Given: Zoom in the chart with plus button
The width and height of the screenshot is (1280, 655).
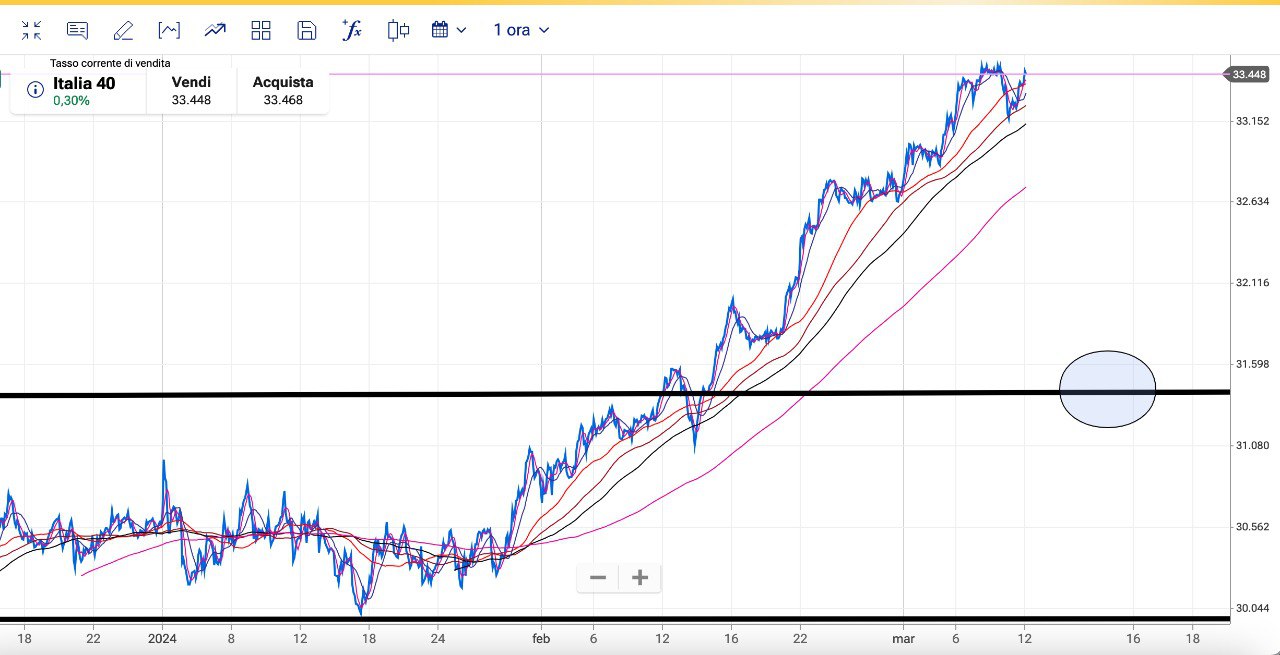Looking at the screenshot, I should [640, 577].
